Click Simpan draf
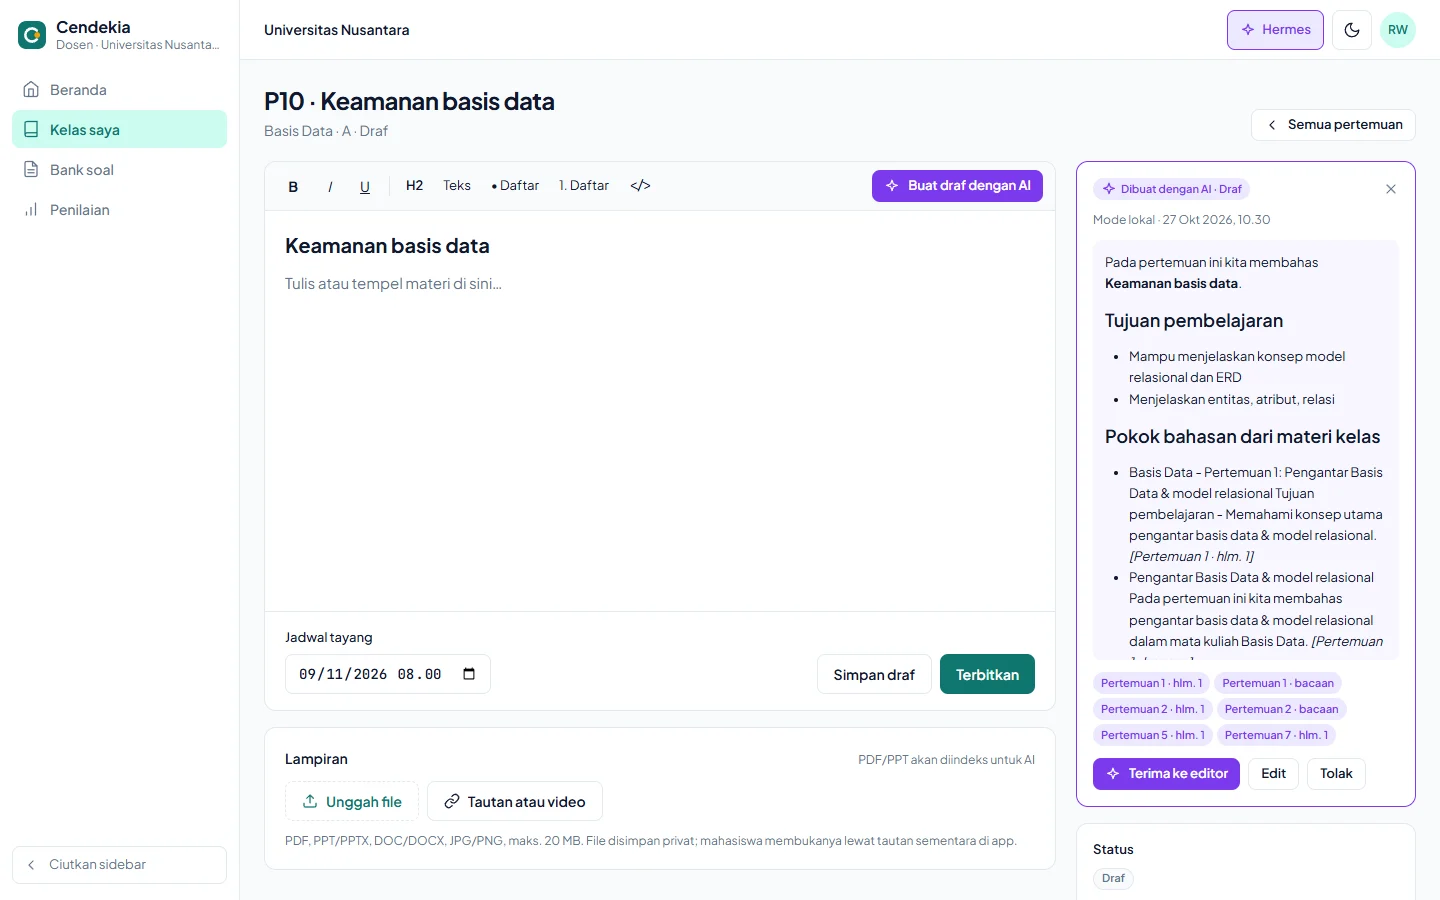This screenshot has height=900, width=1440. (x=874, y=674)
